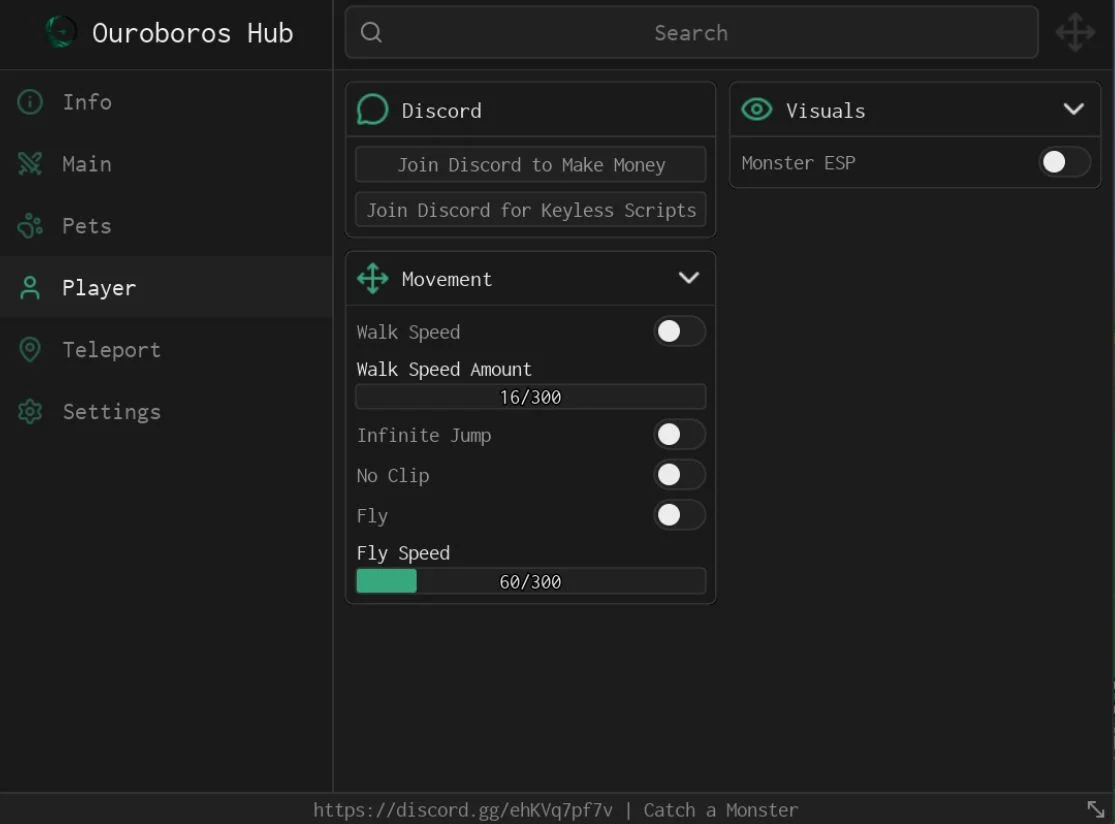Go to the Teleport tab
The image size is (1115, 824).
[x=166, y=349]
